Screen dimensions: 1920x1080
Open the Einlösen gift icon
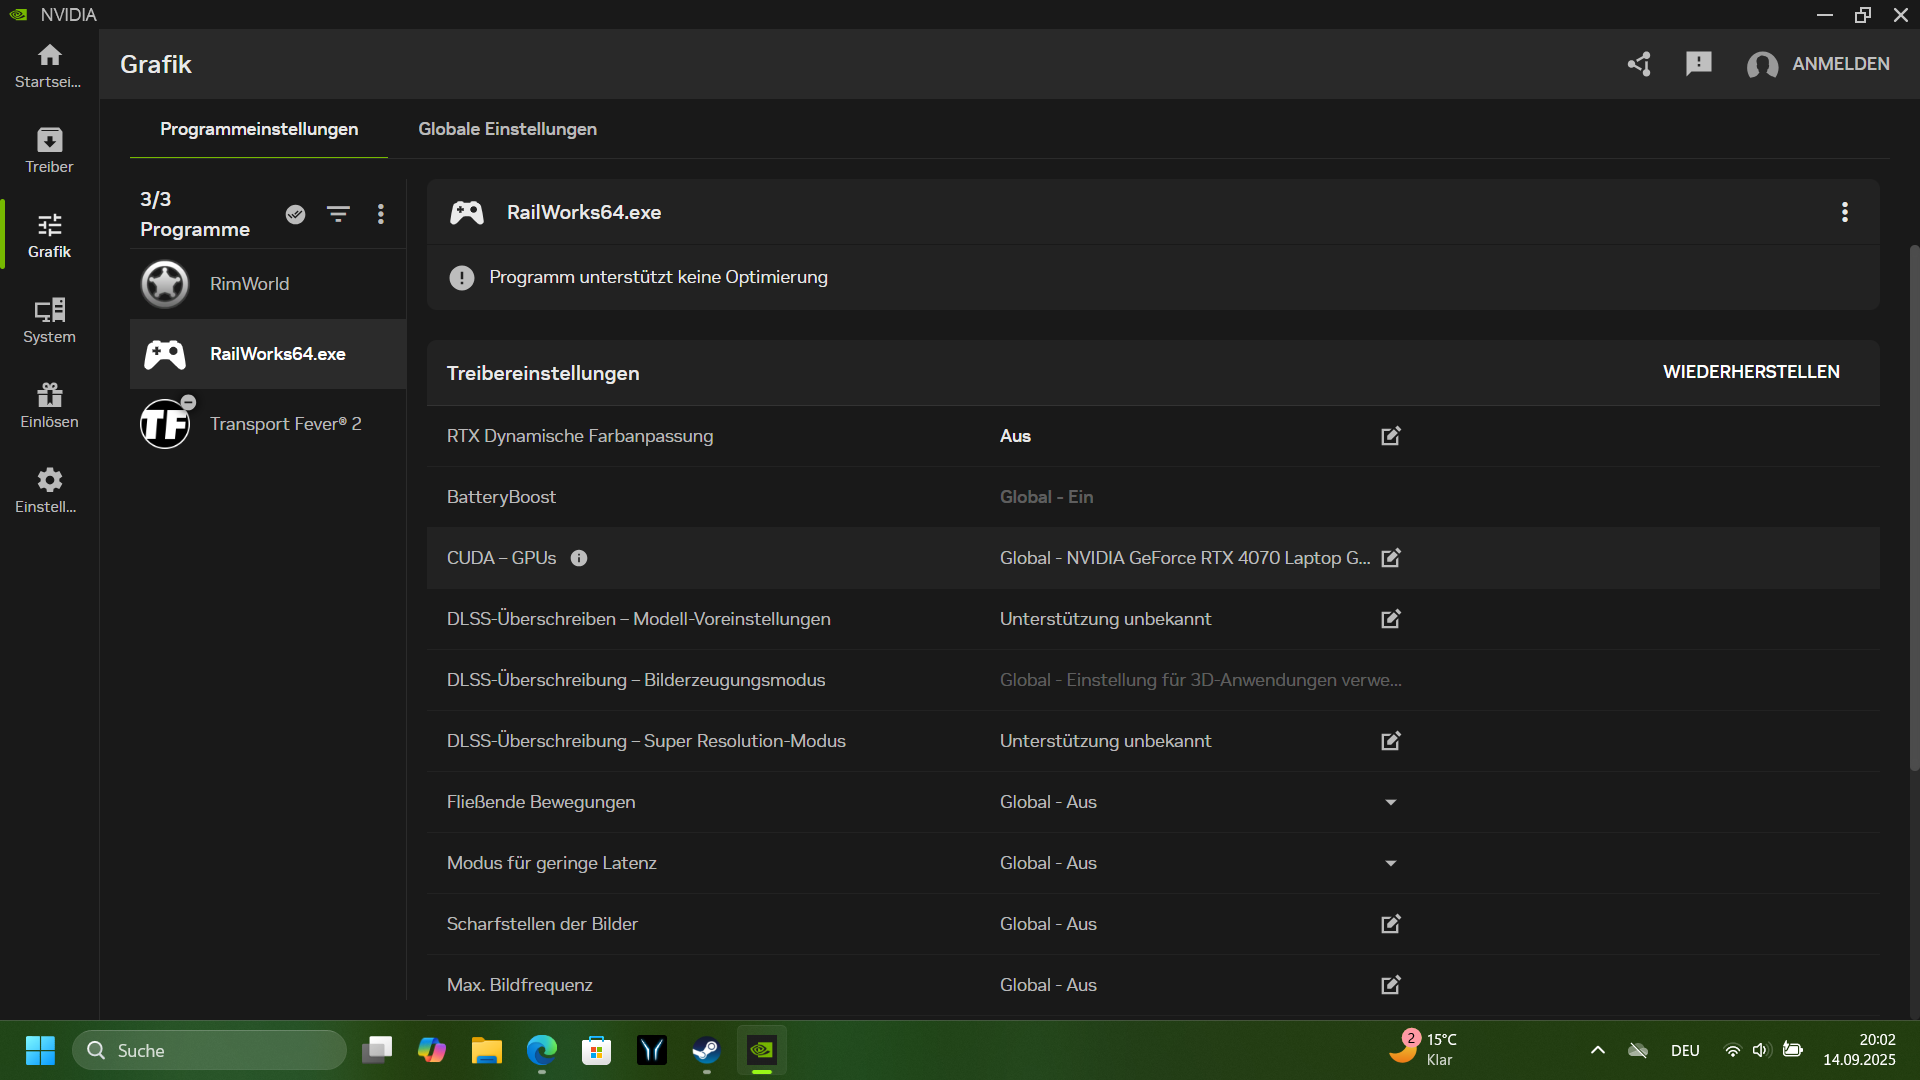click(x=49, y=405)
